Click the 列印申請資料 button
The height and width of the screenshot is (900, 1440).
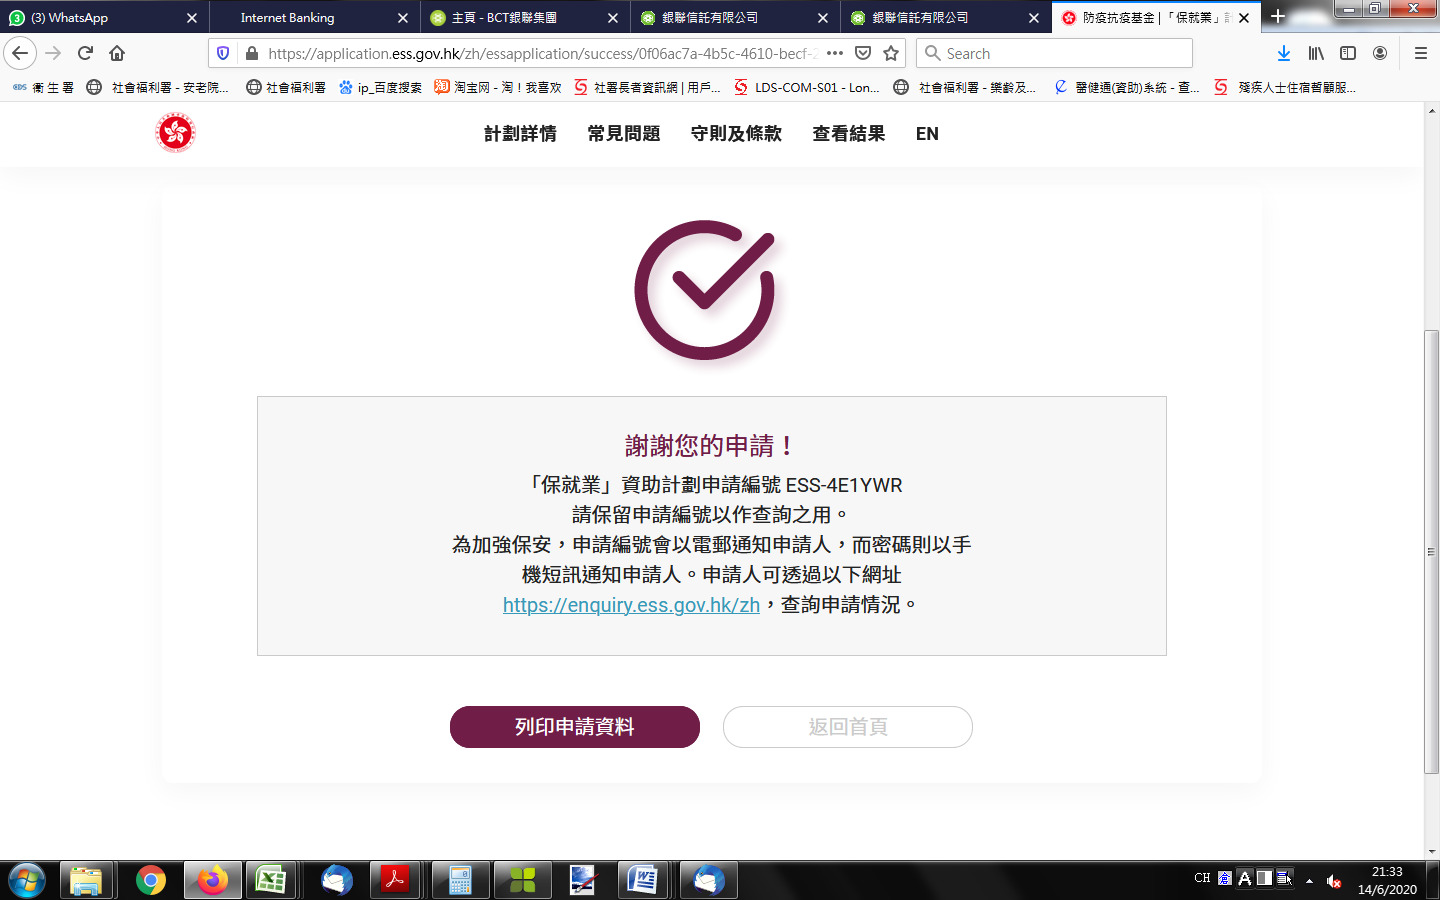pyautogui.click(x=575, y=727)
